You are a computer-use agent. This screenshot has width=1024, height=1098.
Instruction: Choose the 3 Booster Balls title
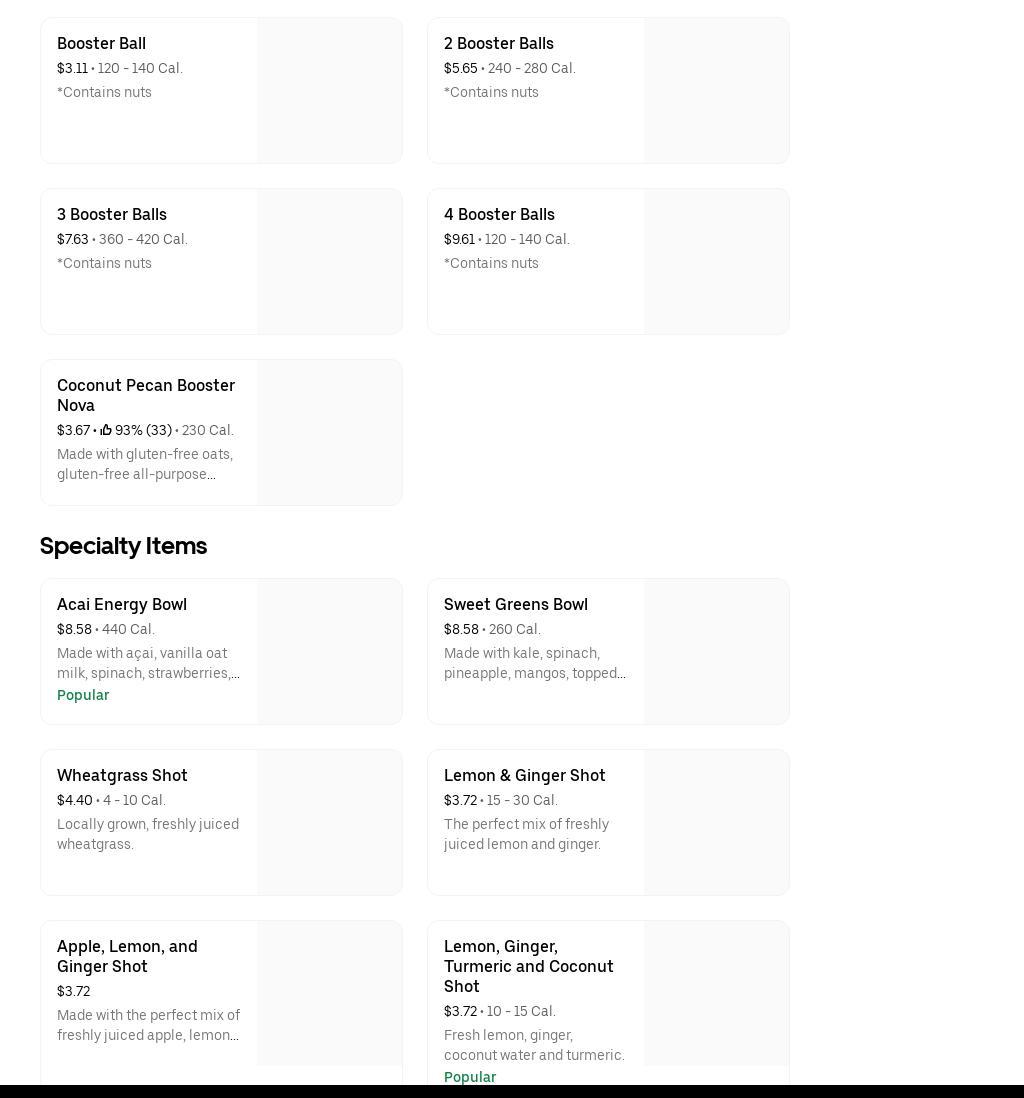click(112, 214)
